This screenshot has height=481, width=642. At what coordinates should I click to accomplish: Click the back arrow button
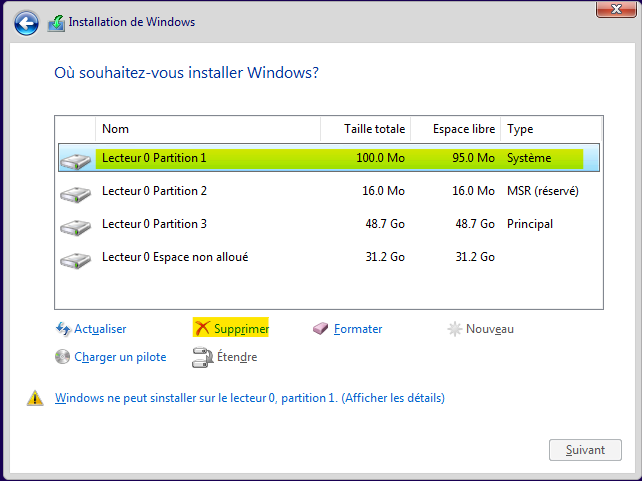27,22
